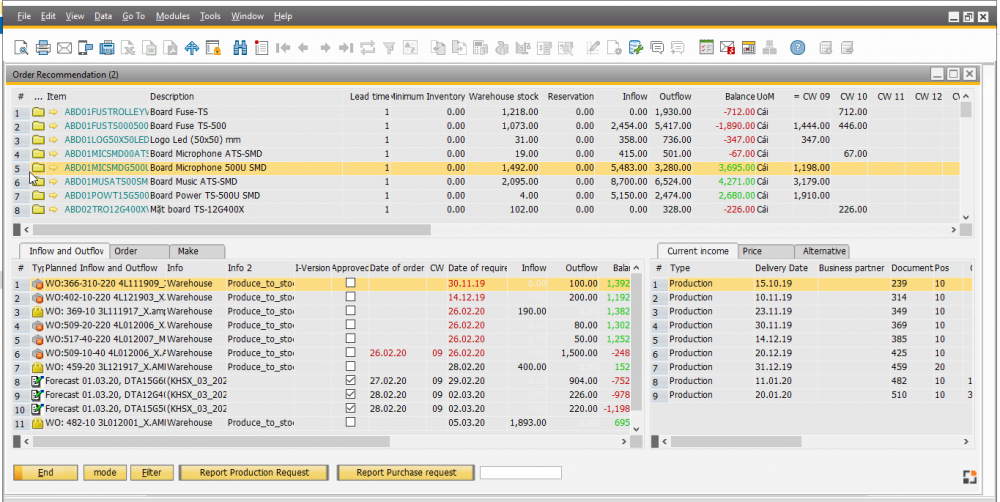The height and width of the screenshot is (502, 1000).
Task: Open folder icon for Board Power TS-500U row
Action: point(38,196)
